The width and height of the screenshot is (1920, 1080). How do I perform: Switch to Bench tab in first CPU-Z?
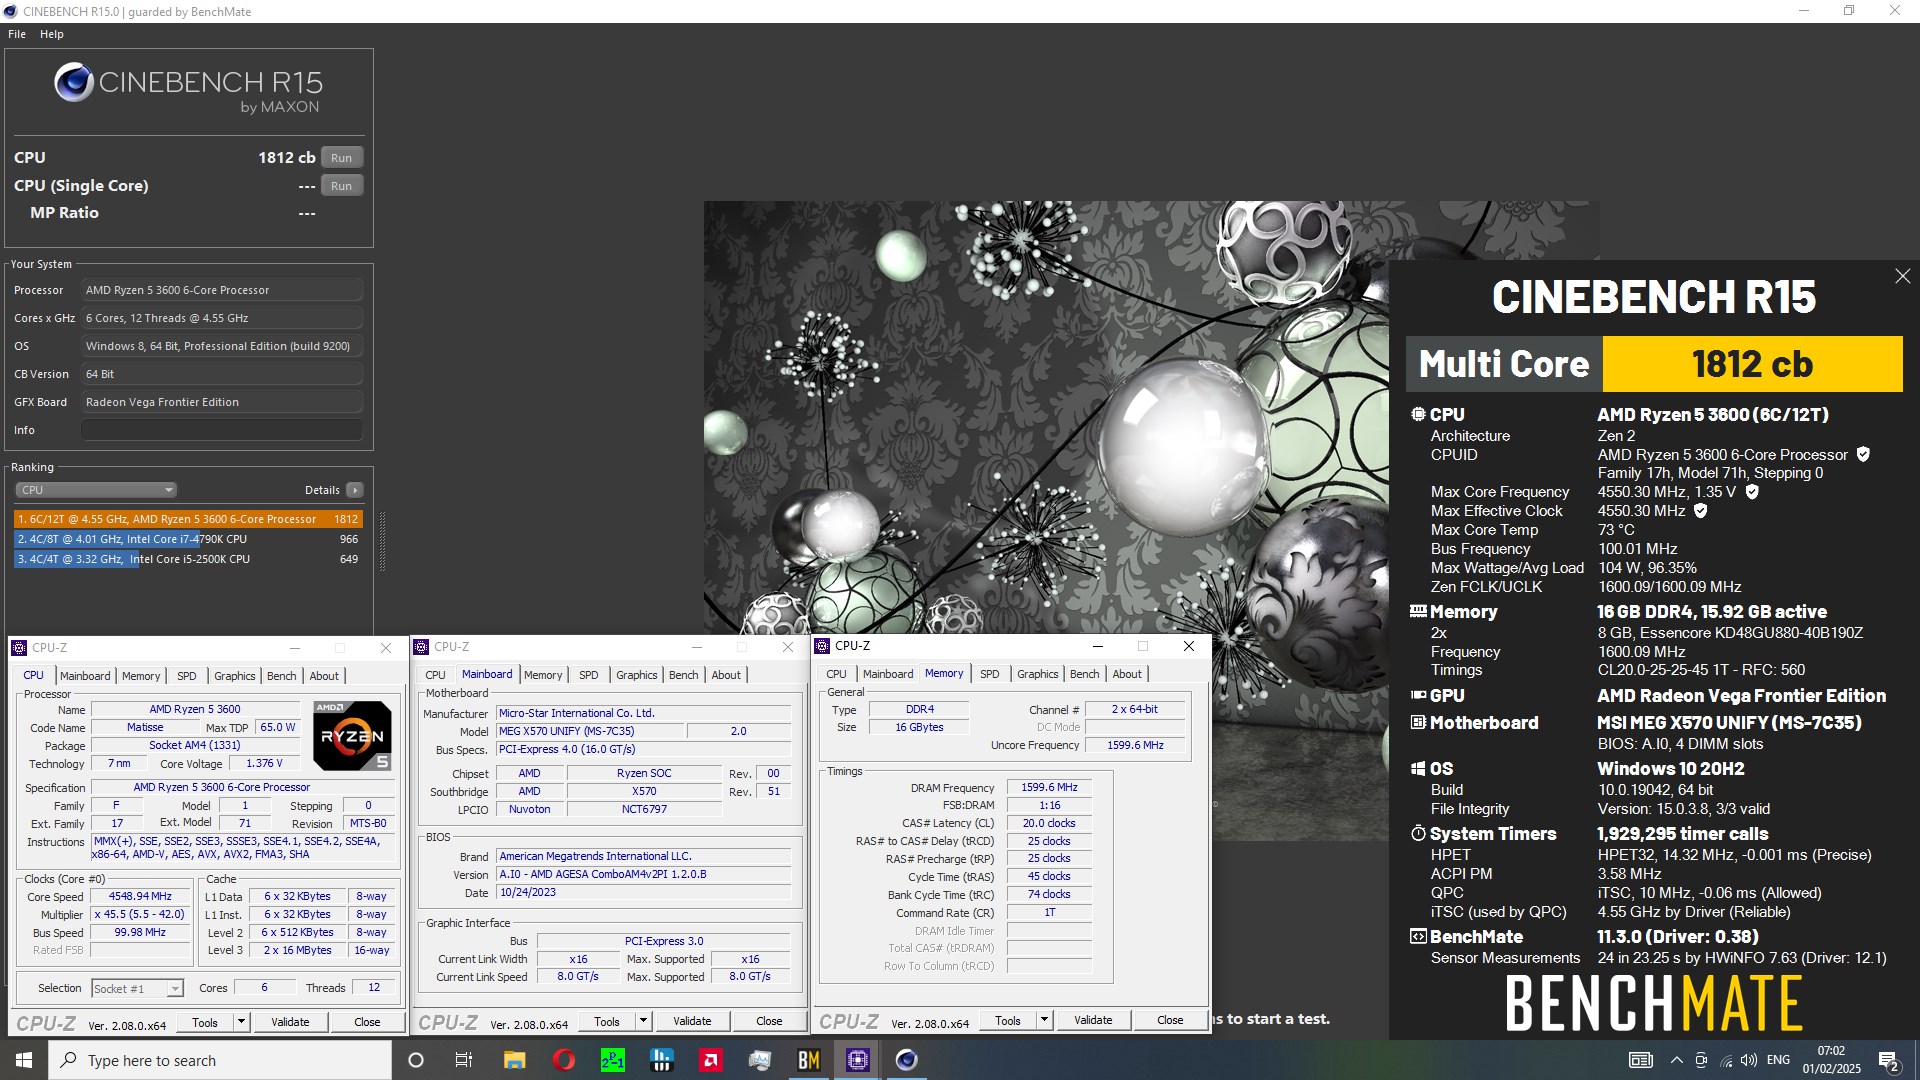point(282,676)
